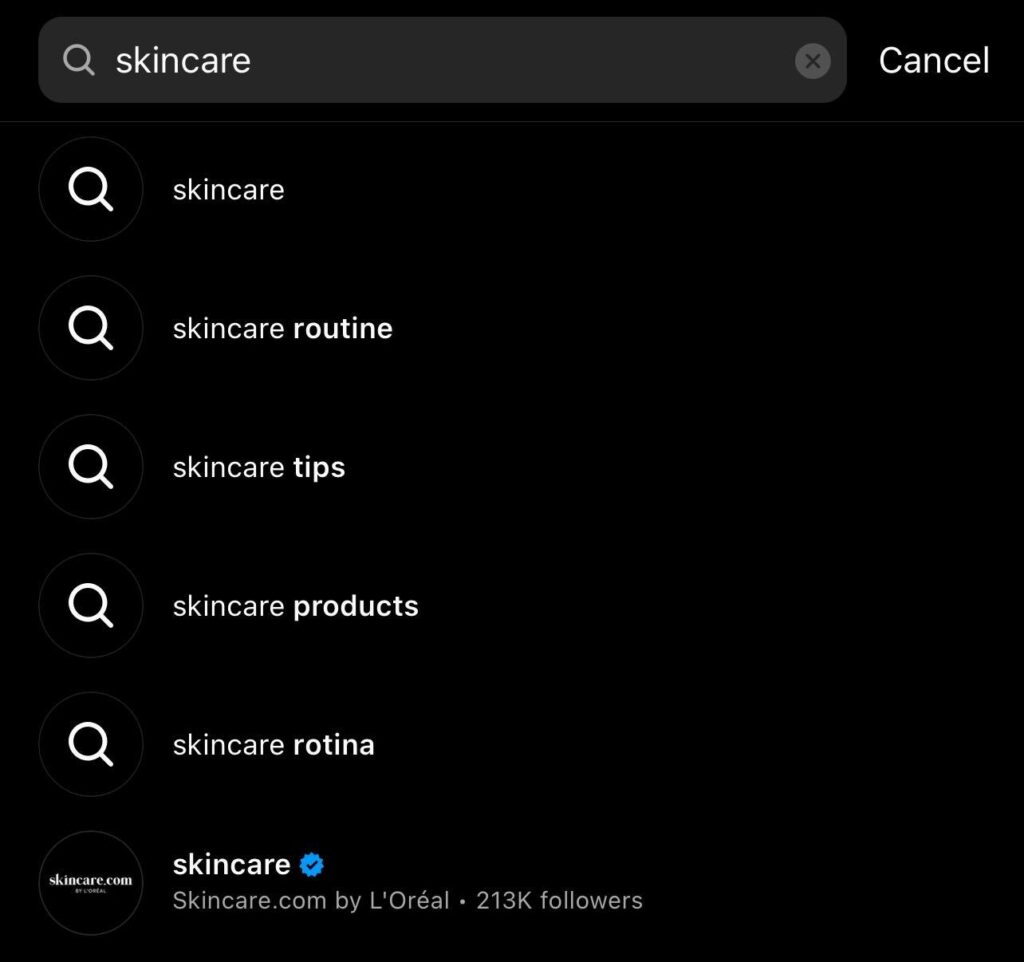Viewport: 1024px width, 962px height.
Task: Open the skincare.com verified account result
Action: click(230, 864)
